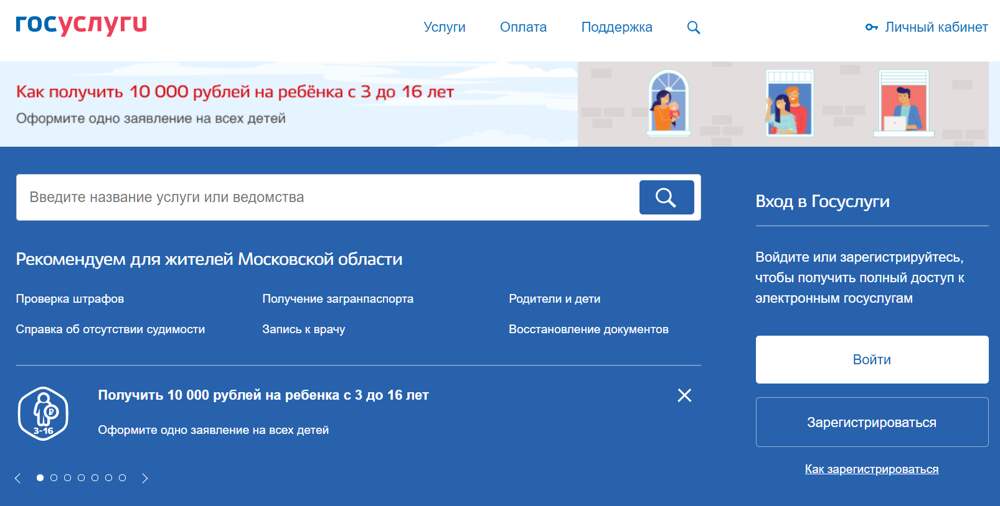1000x506 pixels.
Task: Click the 3-16 child payment badge icon
Action: pyautogui.click(x=43, y=412)
